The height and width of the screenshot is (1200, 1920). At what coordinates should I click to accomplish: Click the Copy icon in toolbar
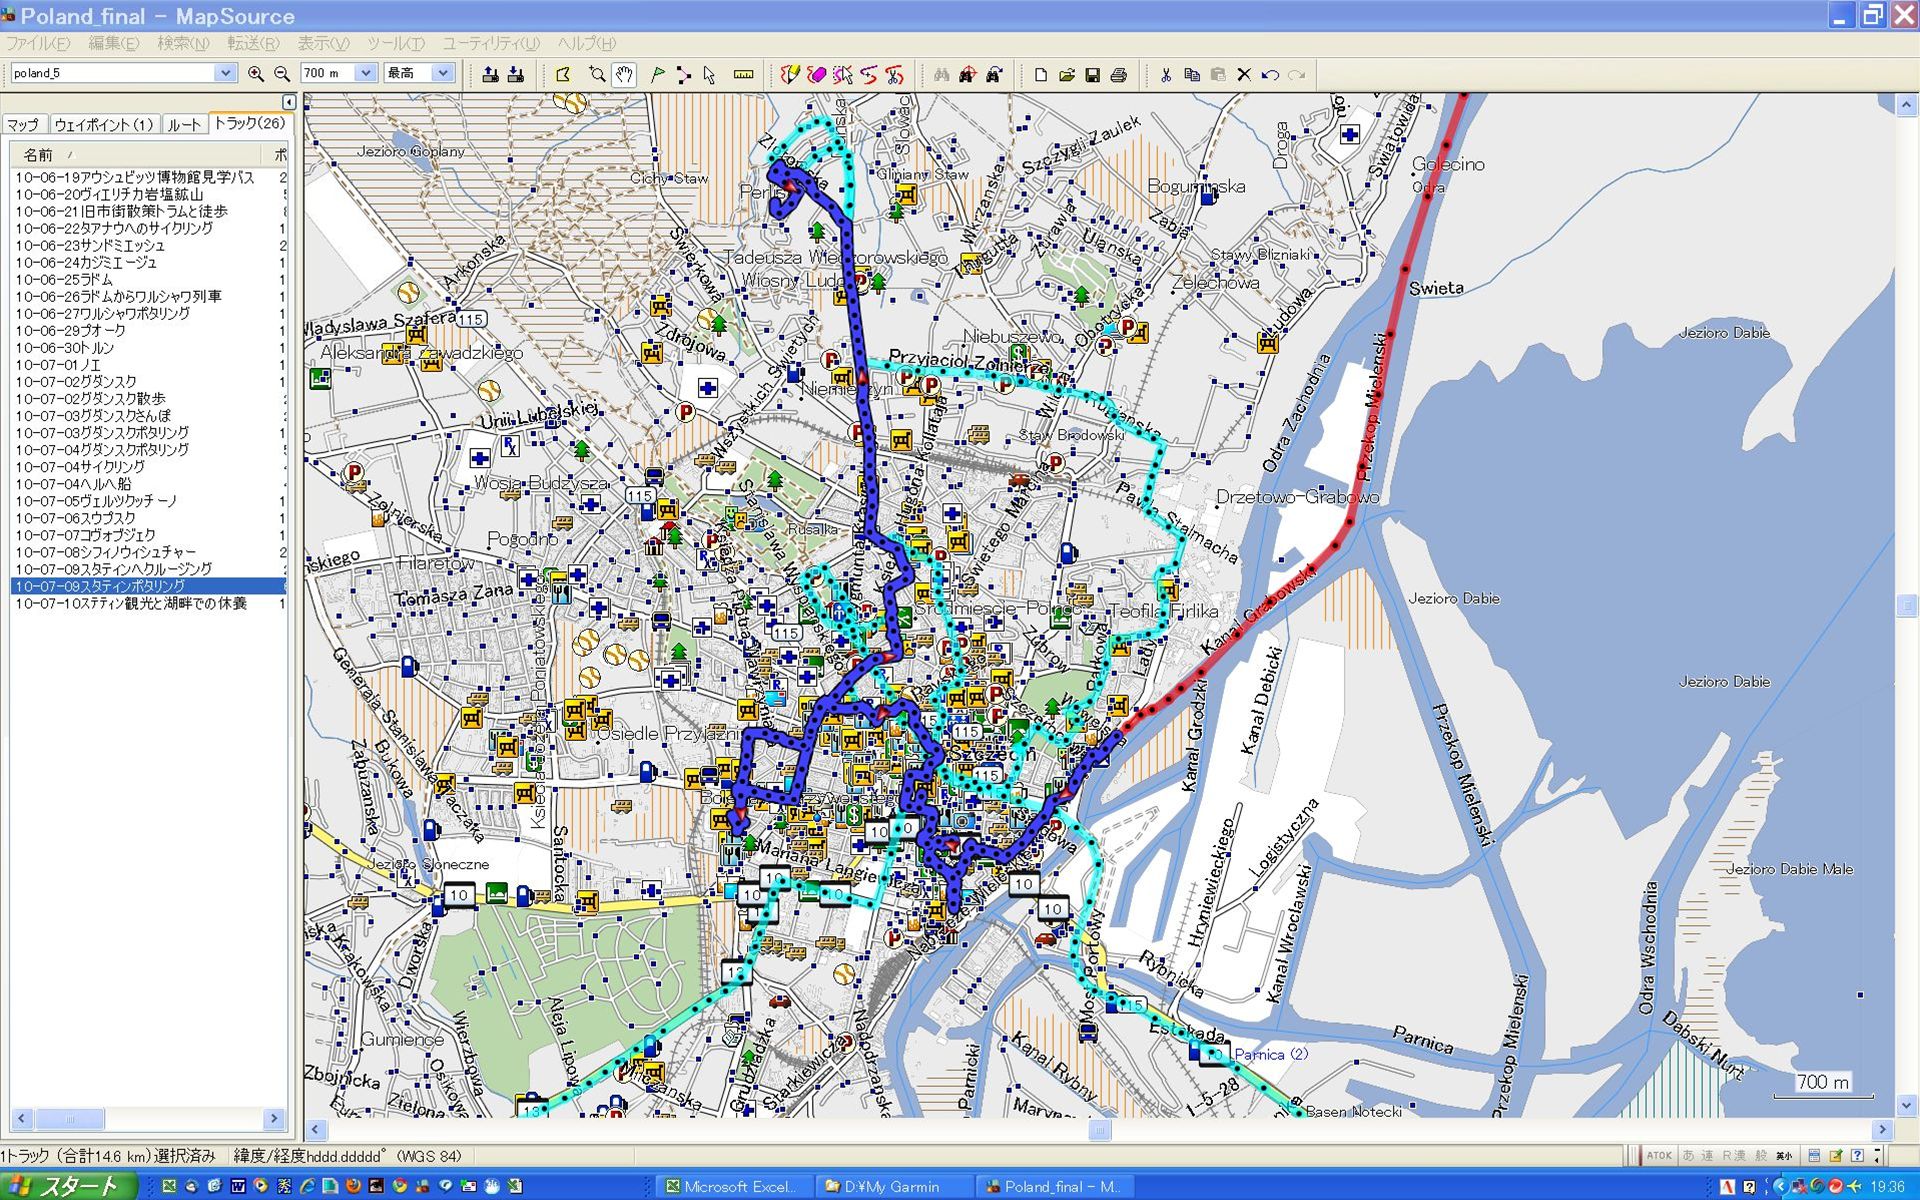point(1192,74)
